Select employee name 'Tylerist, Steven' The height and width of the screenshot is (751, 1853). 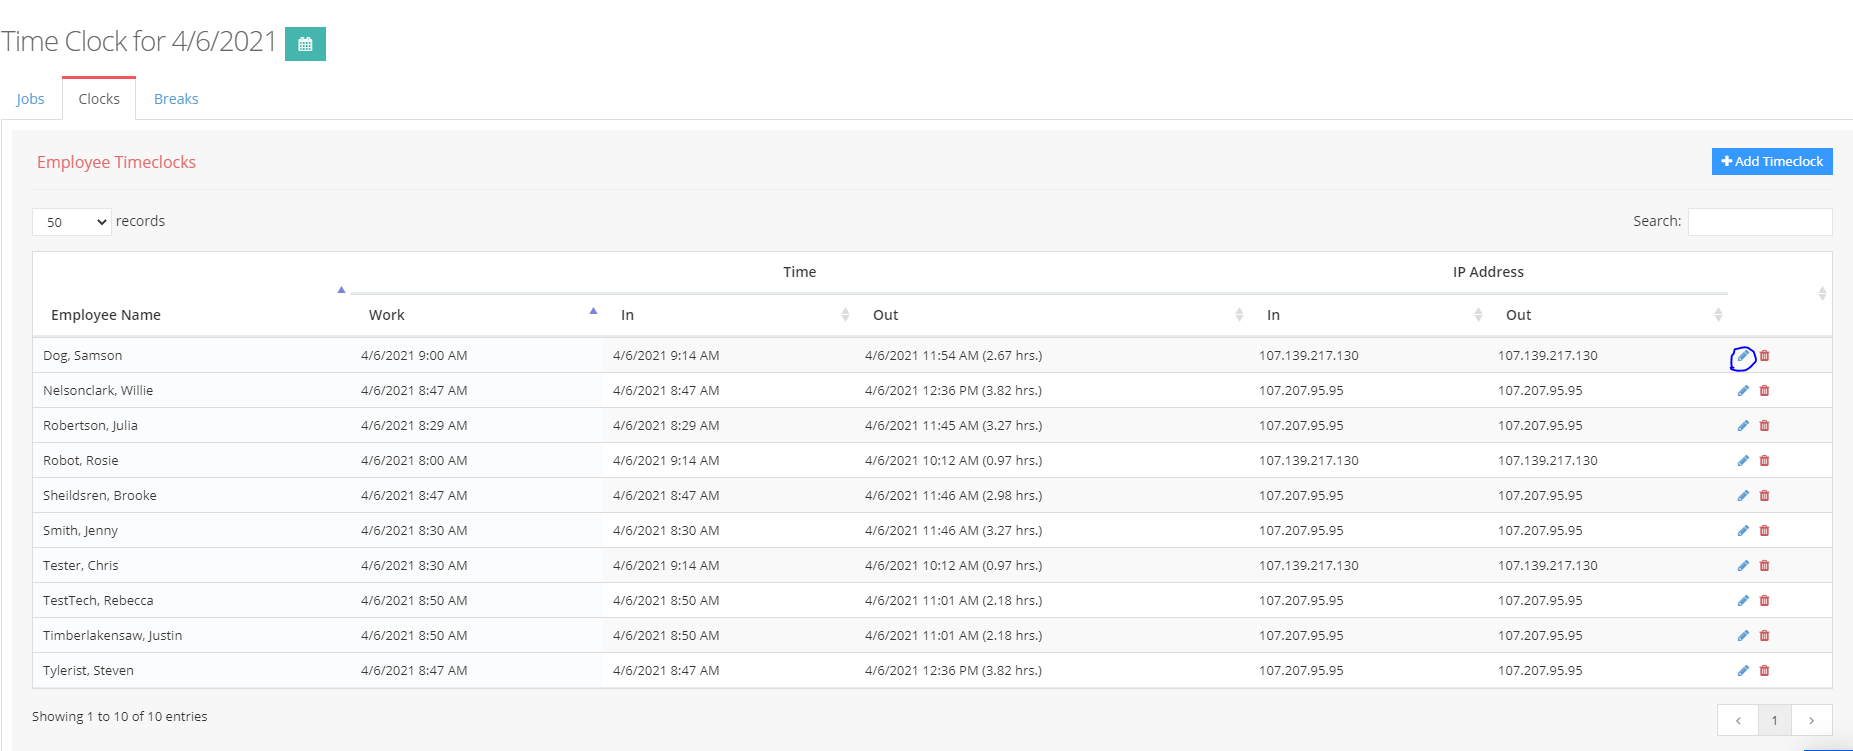pyautogui.click(x=88, y=671)
